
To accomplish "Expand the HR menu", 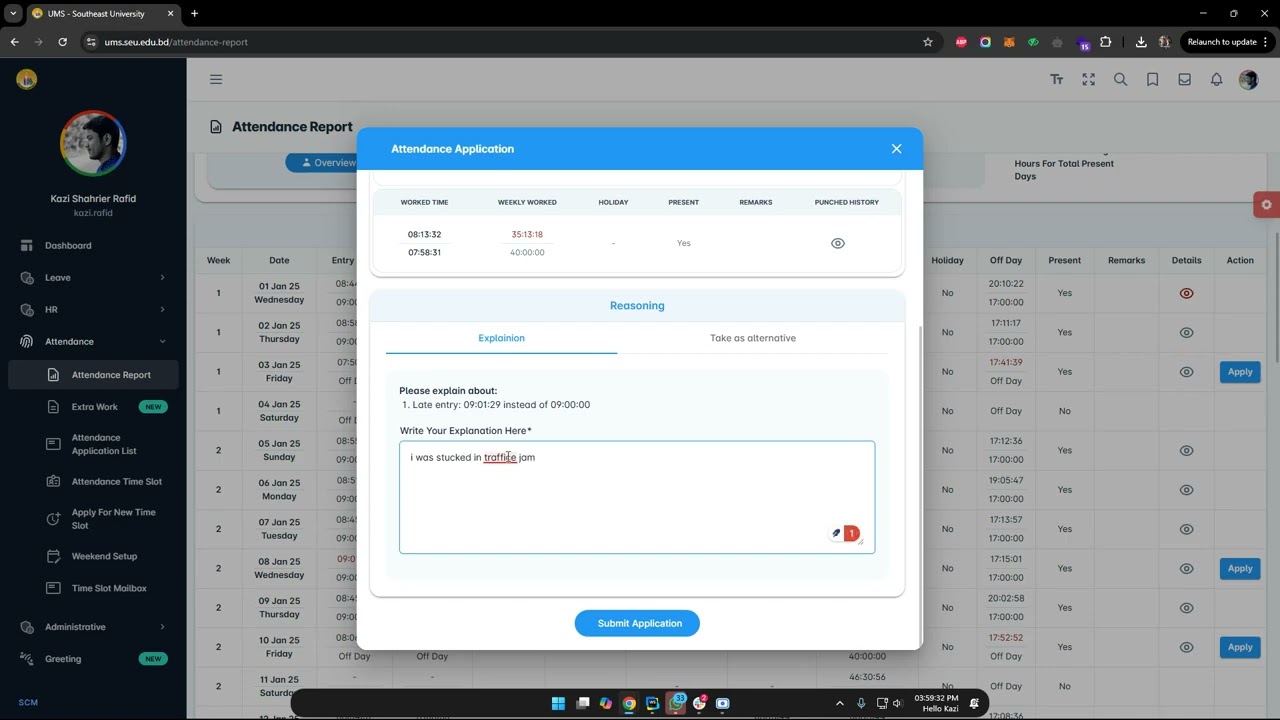I will (x=93, y=309).
